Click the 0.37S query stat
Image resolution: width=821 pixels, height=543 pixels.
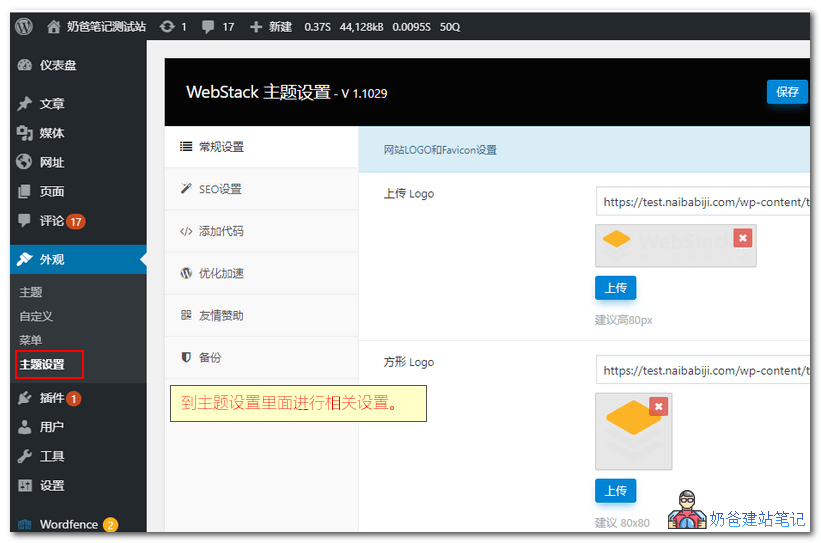[317, 27]
